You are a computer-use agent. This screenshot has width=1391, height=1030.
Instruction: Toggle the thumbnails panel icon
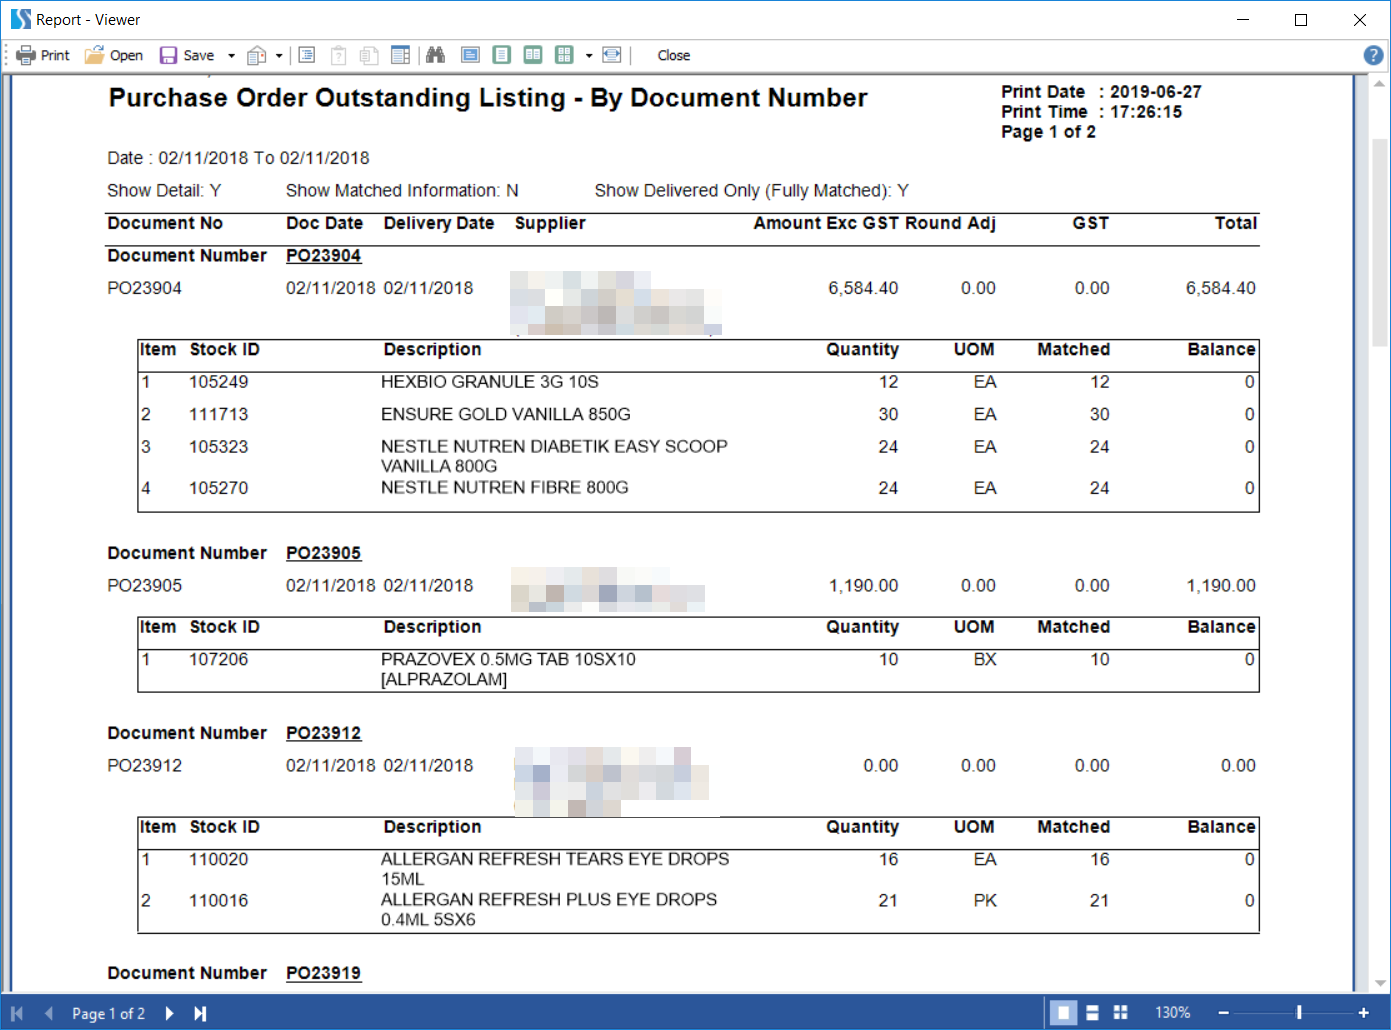click(400, 55)
